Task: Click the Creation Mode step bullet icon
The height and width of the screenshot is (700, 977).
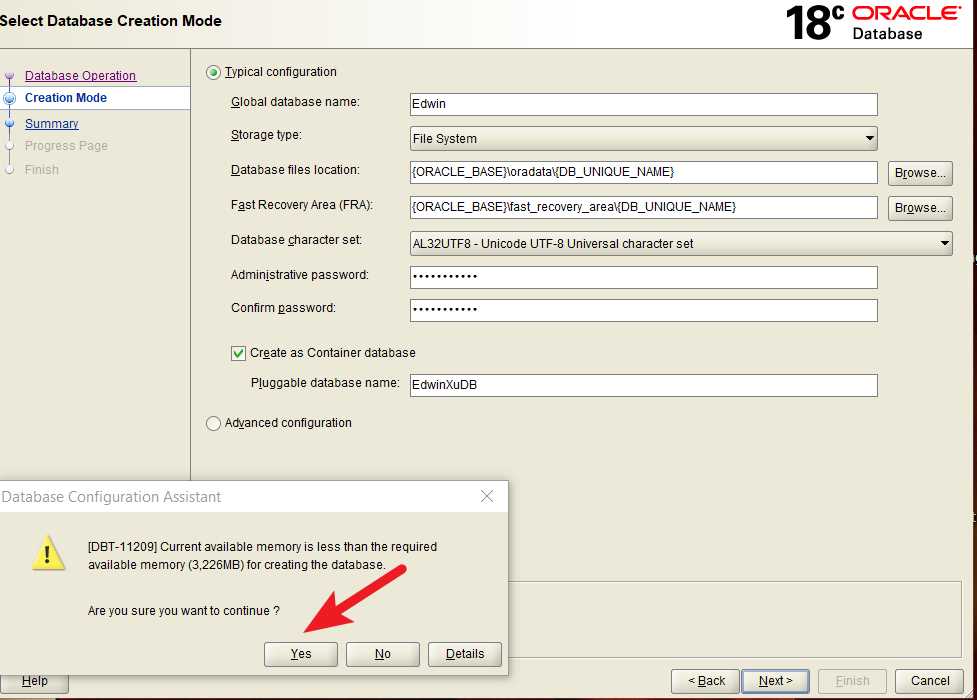Action: coord(9,98)
